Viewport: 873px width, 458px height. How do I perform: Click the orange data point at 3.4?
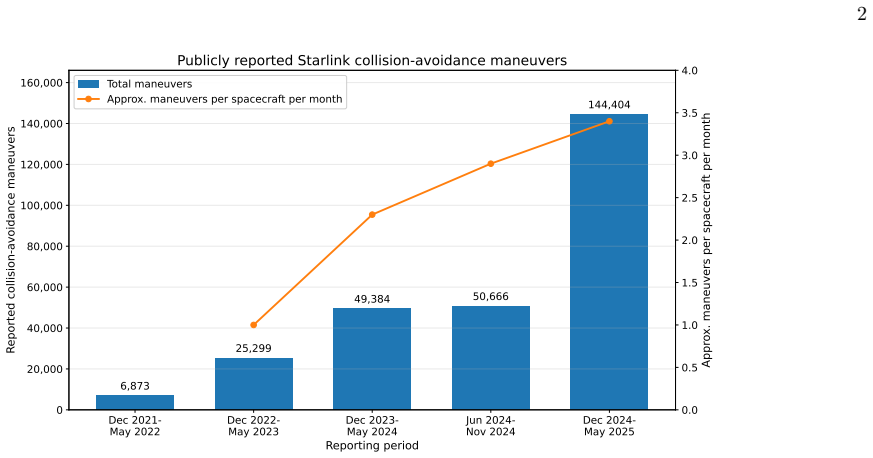tap(609, 121)
